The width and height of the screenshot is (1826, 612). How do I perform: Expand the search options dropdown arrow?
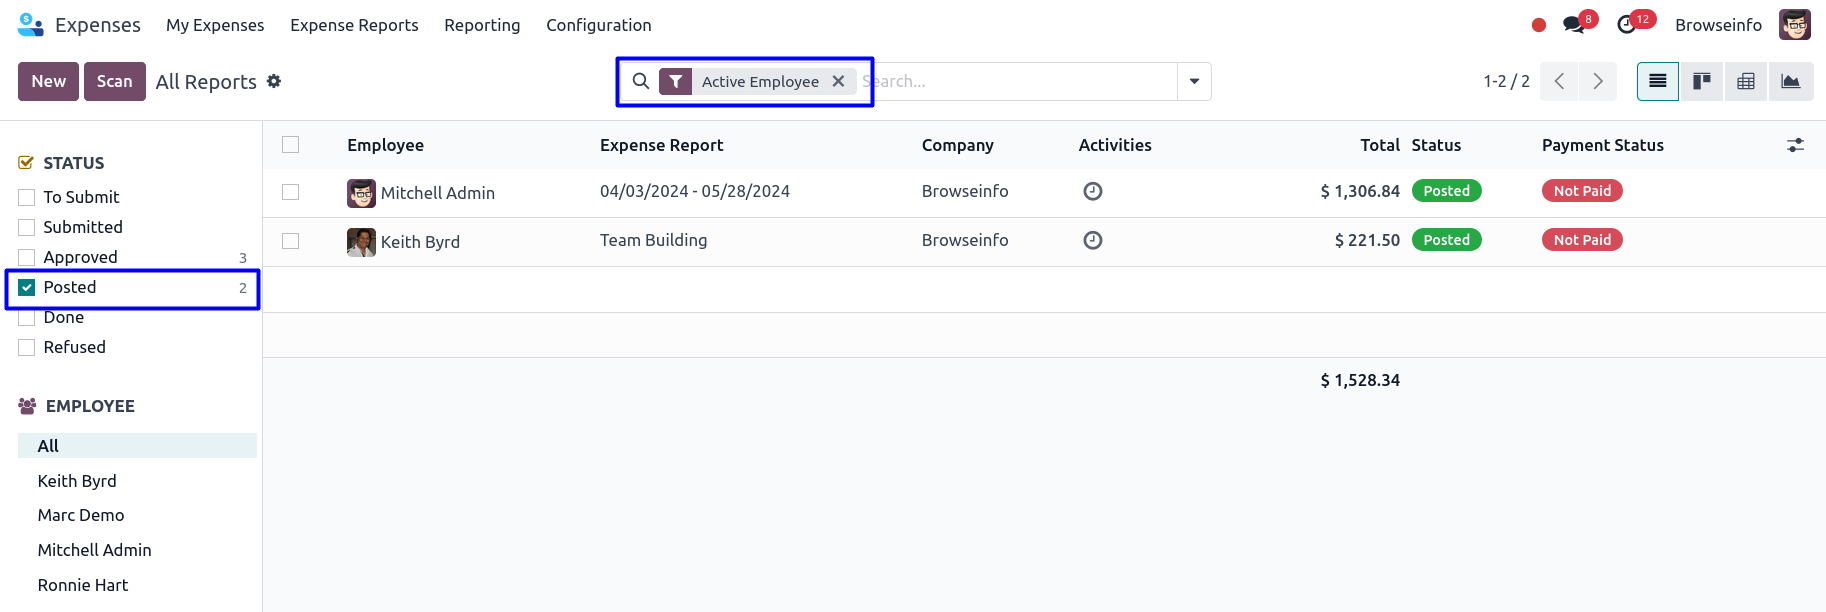pos(1194,82)
